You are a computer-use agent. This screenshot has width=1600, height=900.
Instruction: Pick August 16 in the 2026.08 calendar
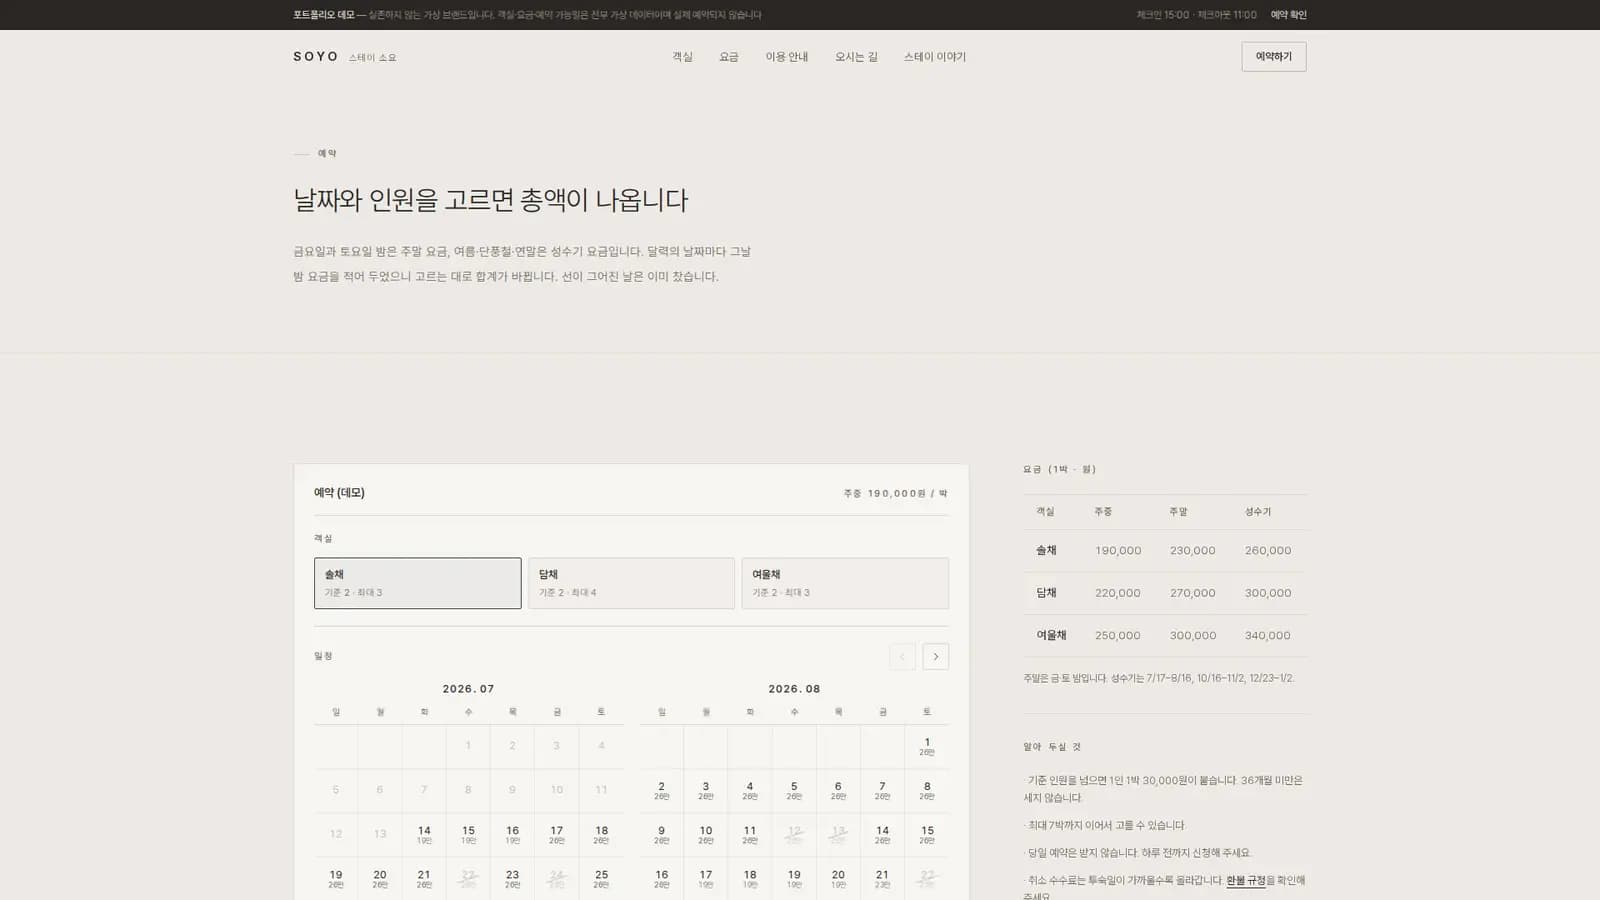661,878
